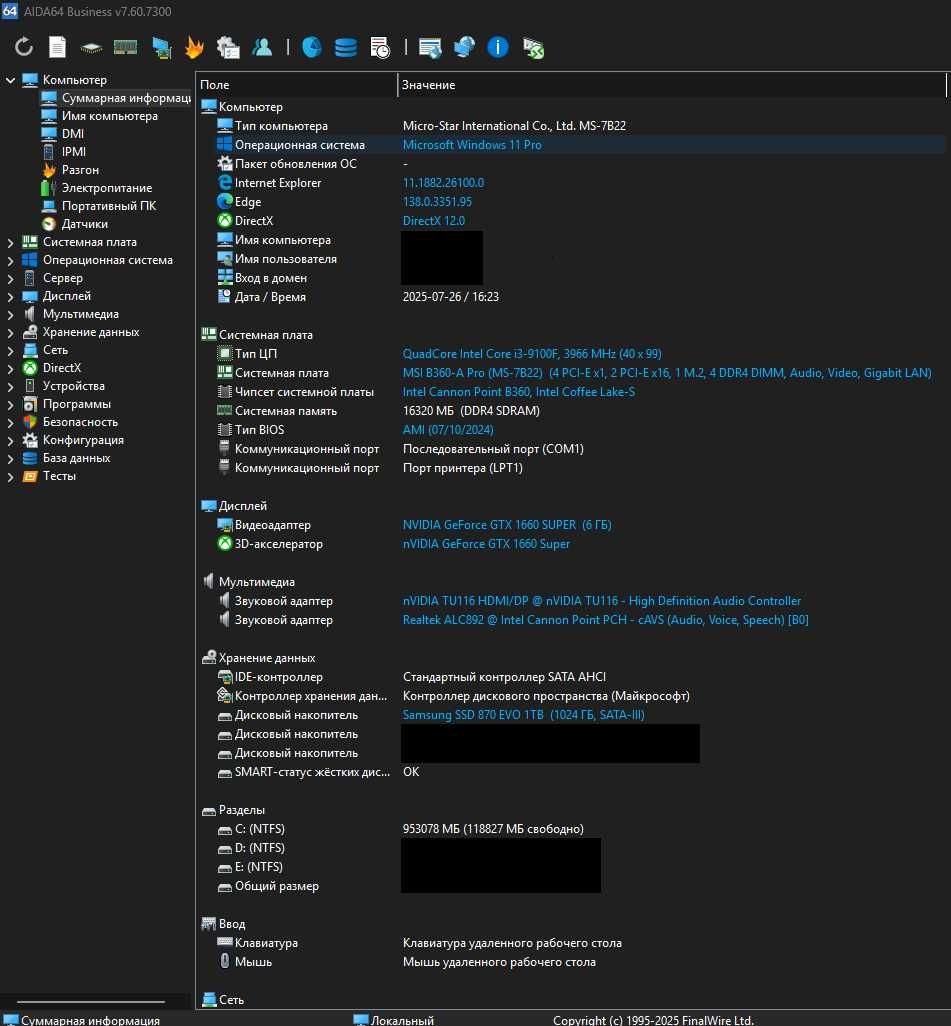Select the Безопасность tree item
This screenshot has height=1026, width=951.
tap(80, 422)
